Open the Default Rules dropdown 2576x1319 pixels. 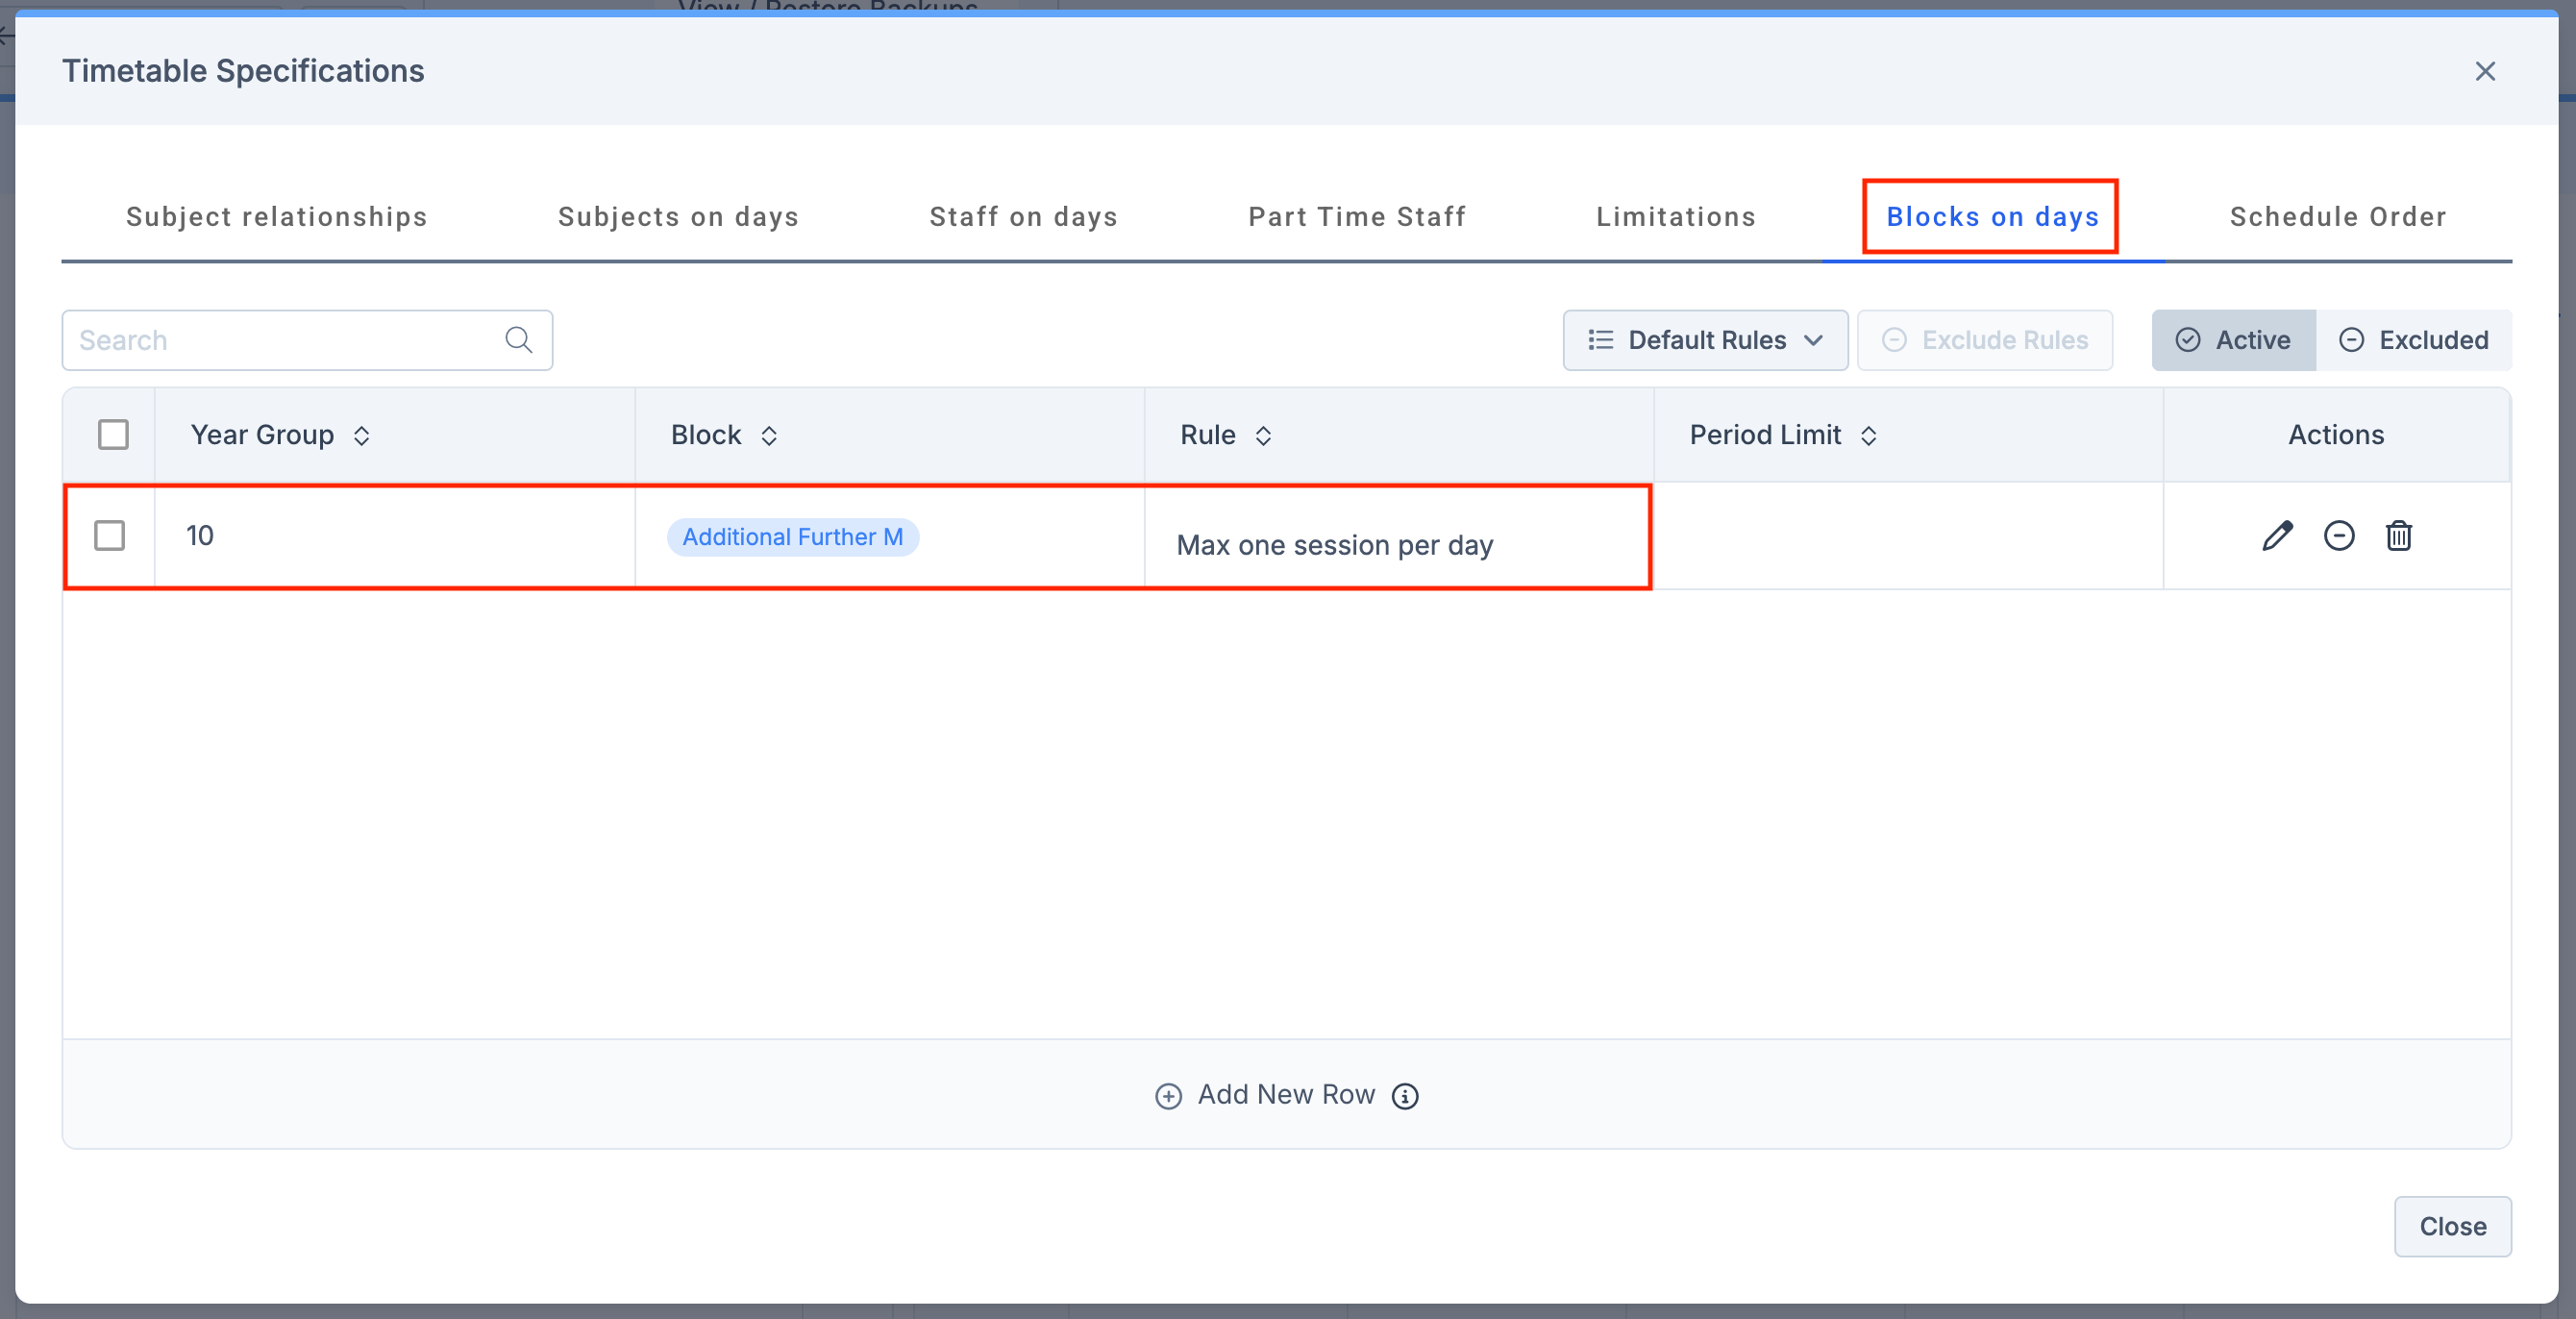click(1705, 340)
